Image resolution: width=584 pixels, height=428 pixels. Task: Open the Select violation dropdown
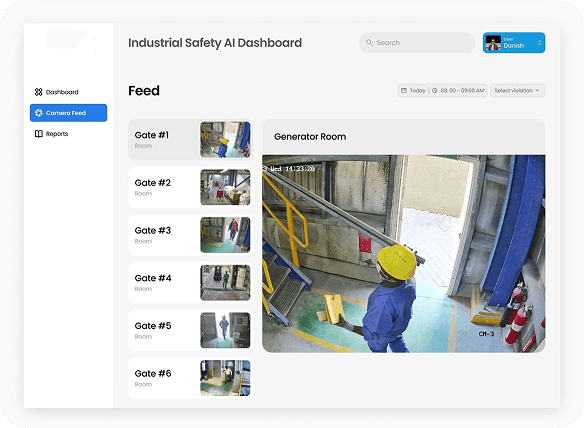517,91
